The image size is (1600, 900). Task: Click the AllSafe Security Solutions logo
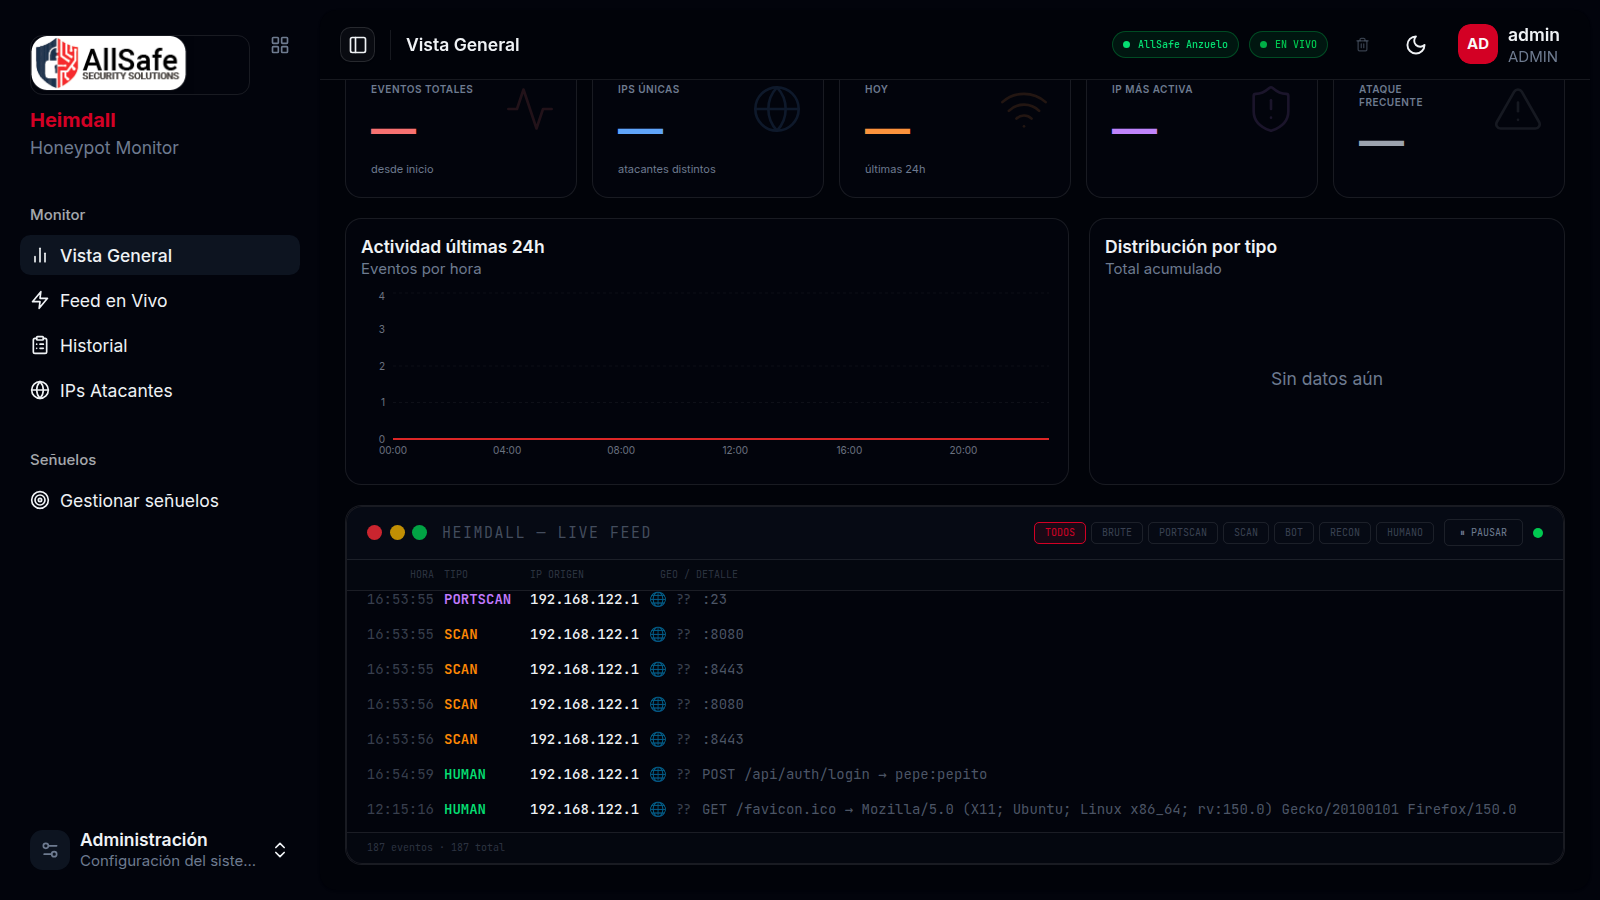[109, 63]
